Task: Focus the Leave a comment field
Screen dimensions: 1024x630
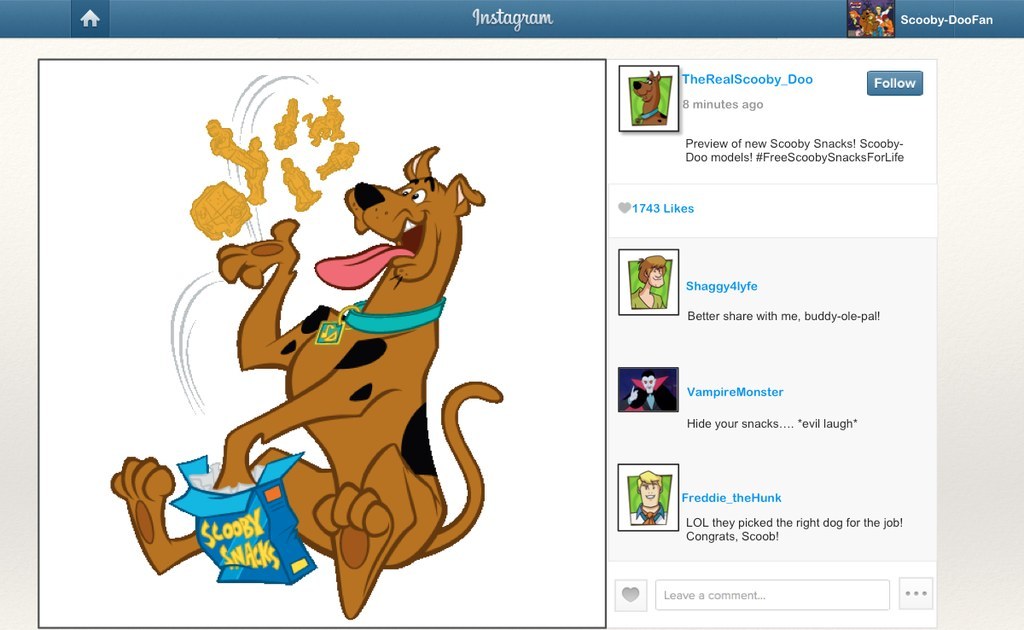Action: pyautogui.click(x=773, y=595)
